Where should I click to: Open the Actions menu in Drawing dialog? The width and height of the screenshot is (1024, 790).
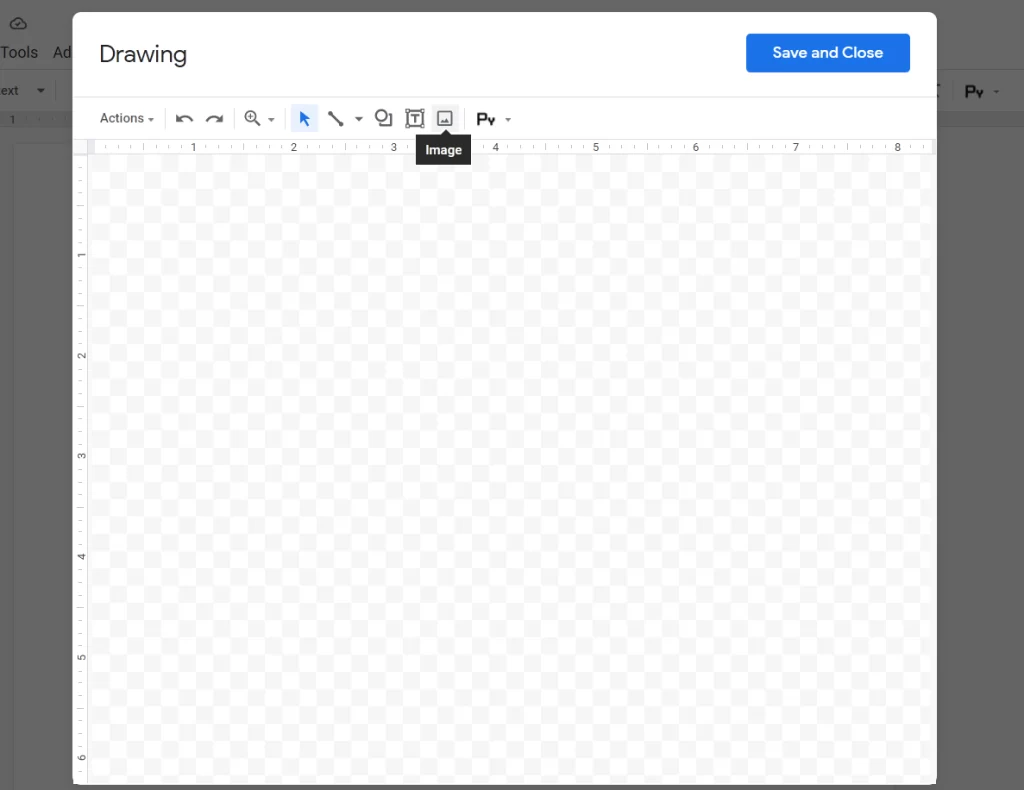(127, 118)
